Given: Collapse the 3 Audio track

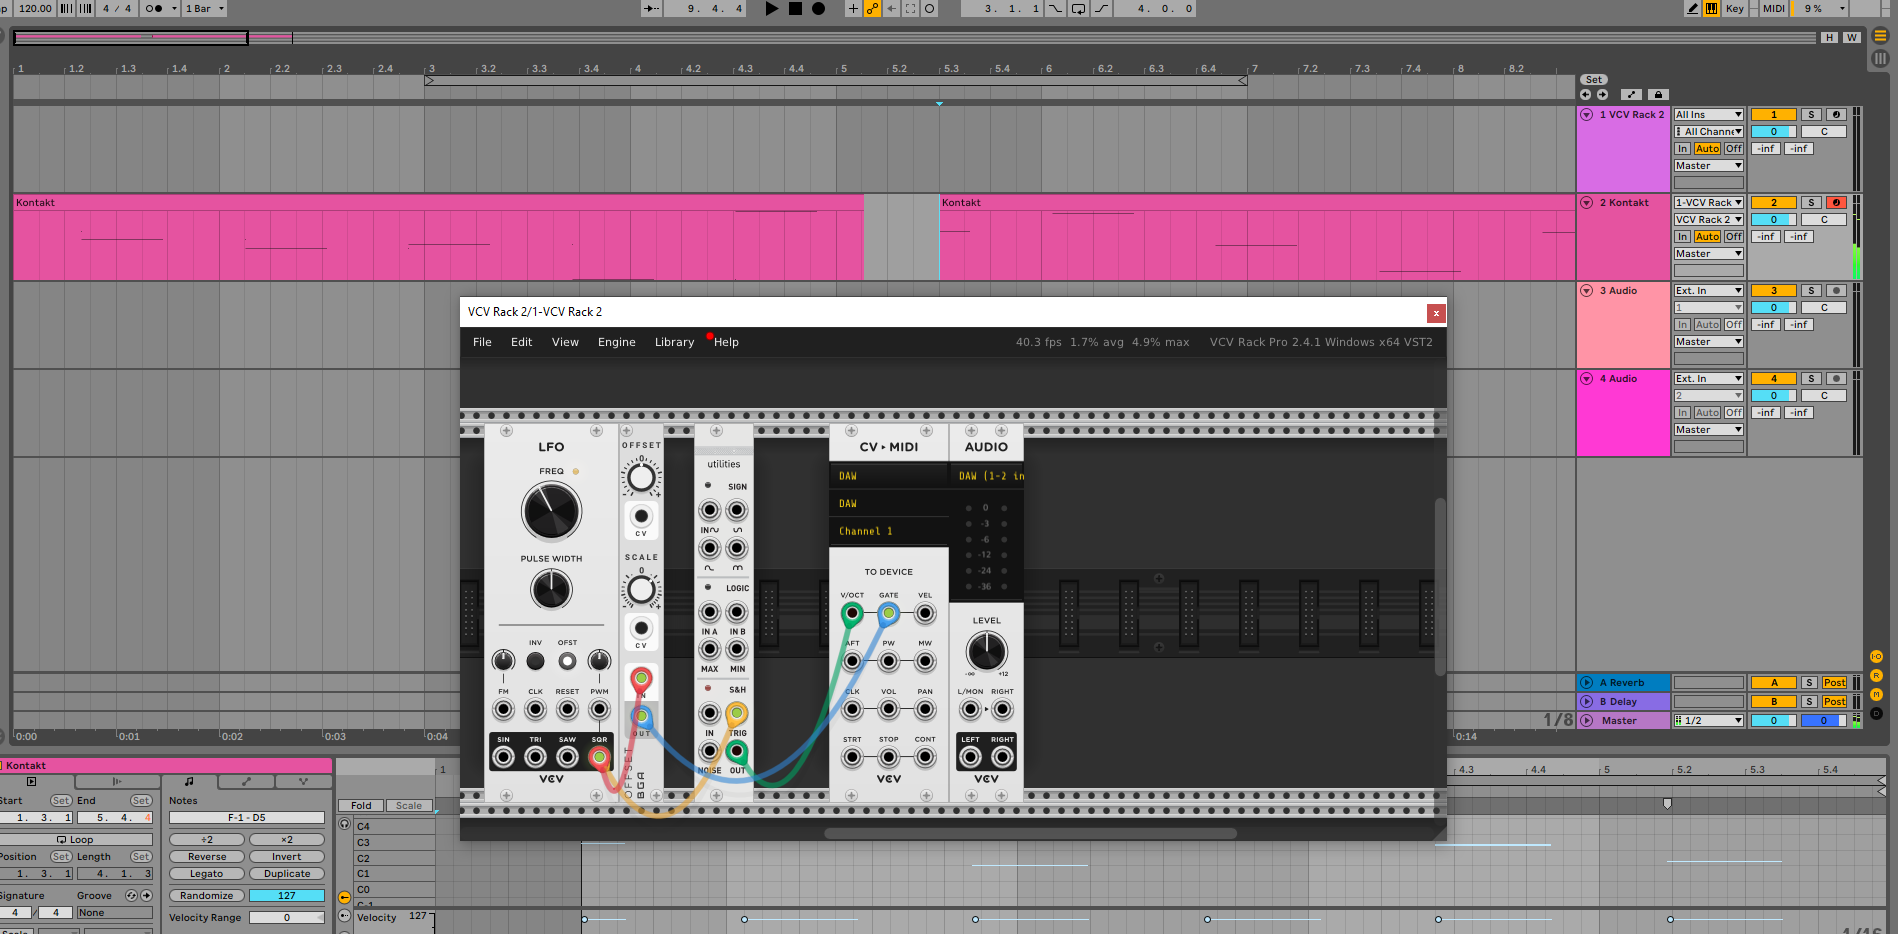Looking at the screenshot, I should 1586,291.
